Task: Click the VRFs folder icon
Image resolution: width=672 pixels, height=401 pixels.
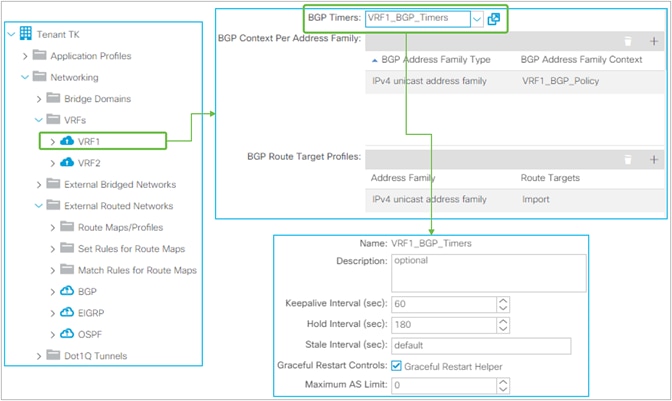Action: click(53, 119)
